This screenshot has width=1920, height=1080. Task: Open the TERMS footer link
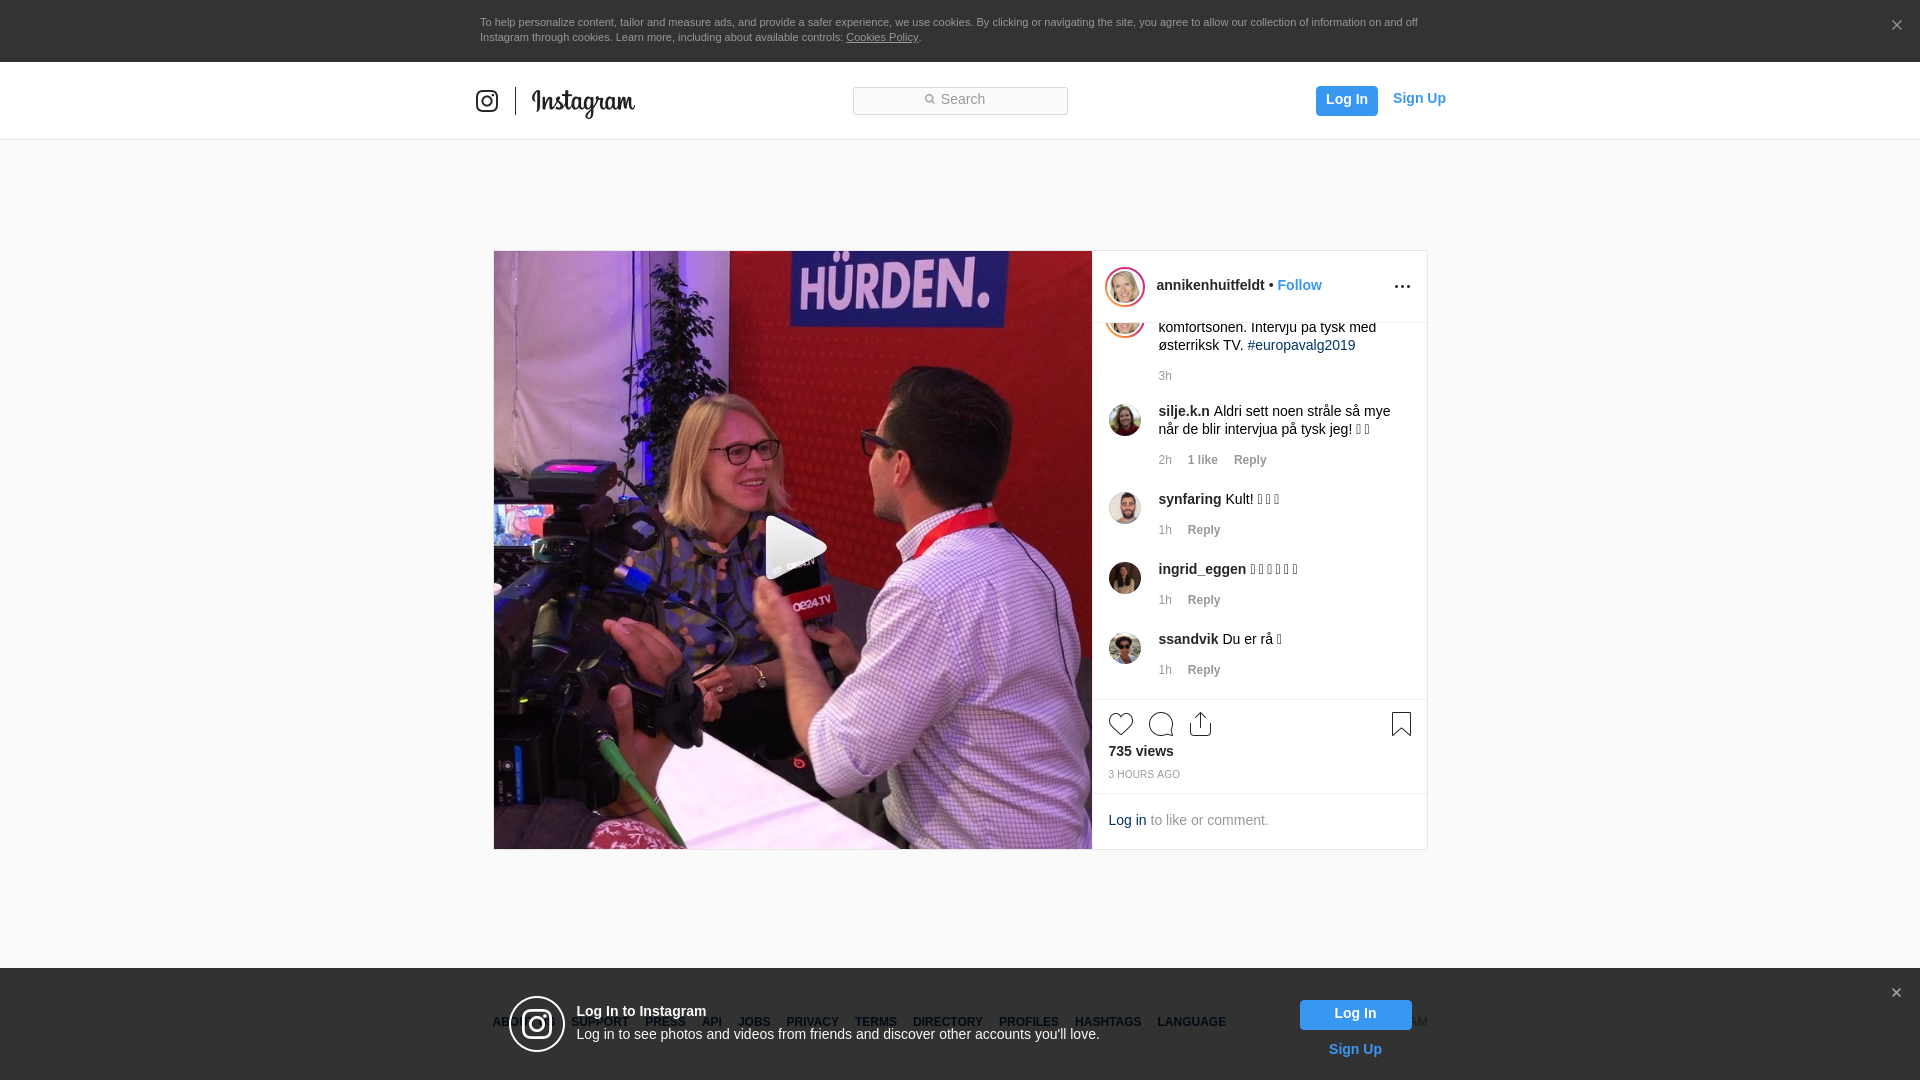pyautogui.click(x=876, y=1022)
